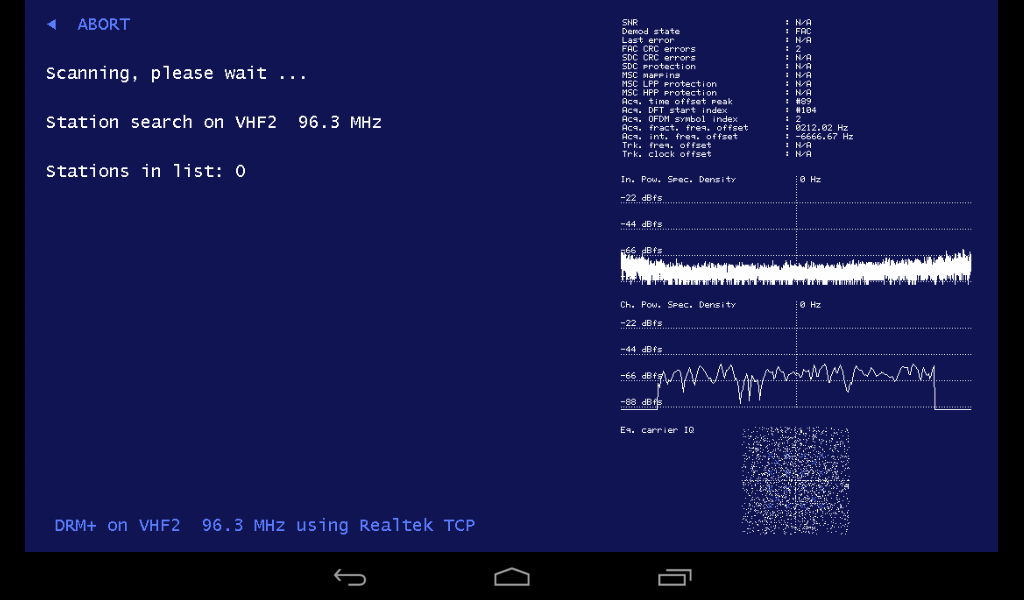Click the 'In. Pow. Spec. Density' title
The width and height of the screenshot is (1024, 600).
678,180
